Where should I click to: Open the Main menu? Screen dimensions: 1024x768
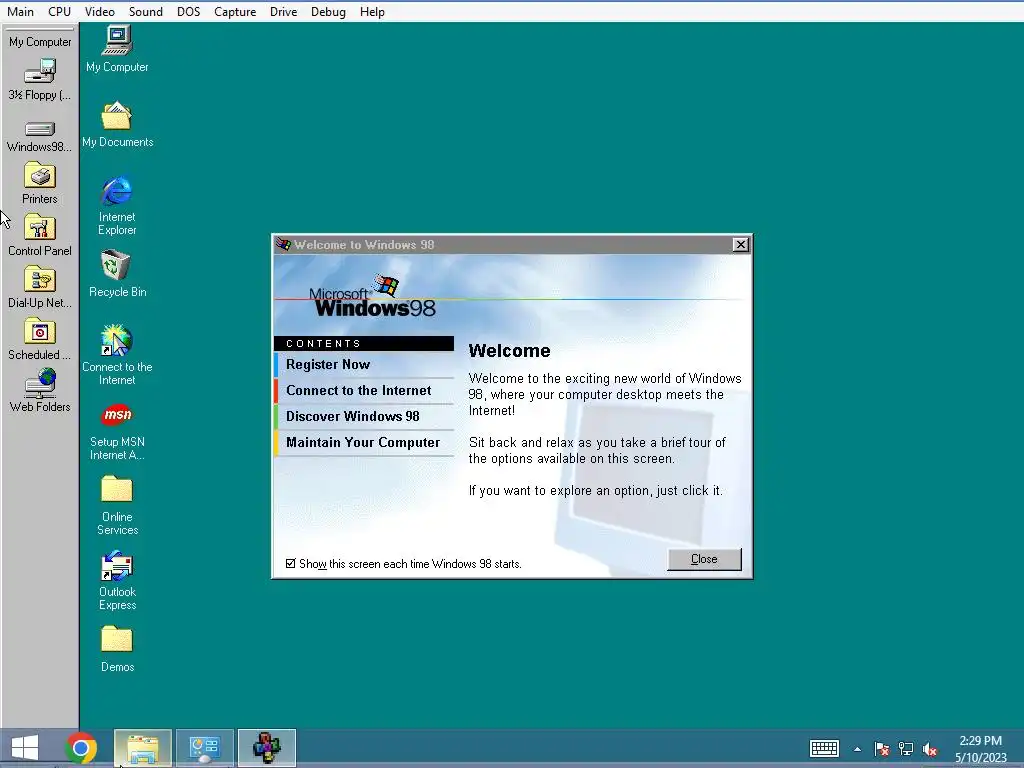pyautogui.click(x=20, y=12)
